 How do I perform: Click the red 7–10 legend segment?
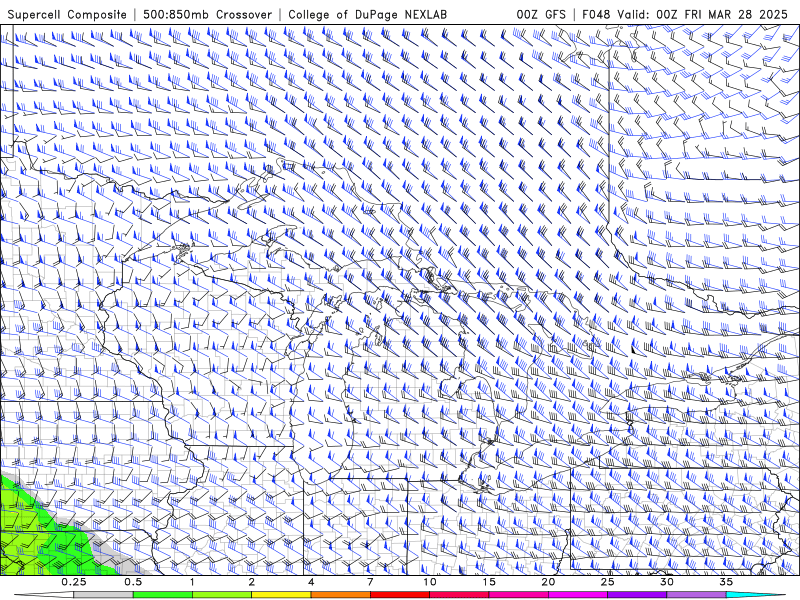click(x=399, y=595)
